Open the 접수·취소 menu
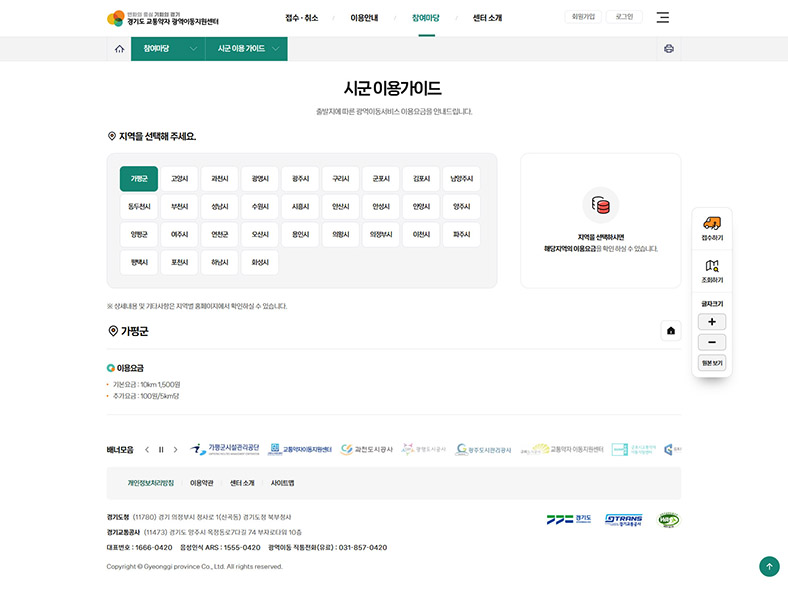Viewport: 788px width, 593px height. coord(301,18)
